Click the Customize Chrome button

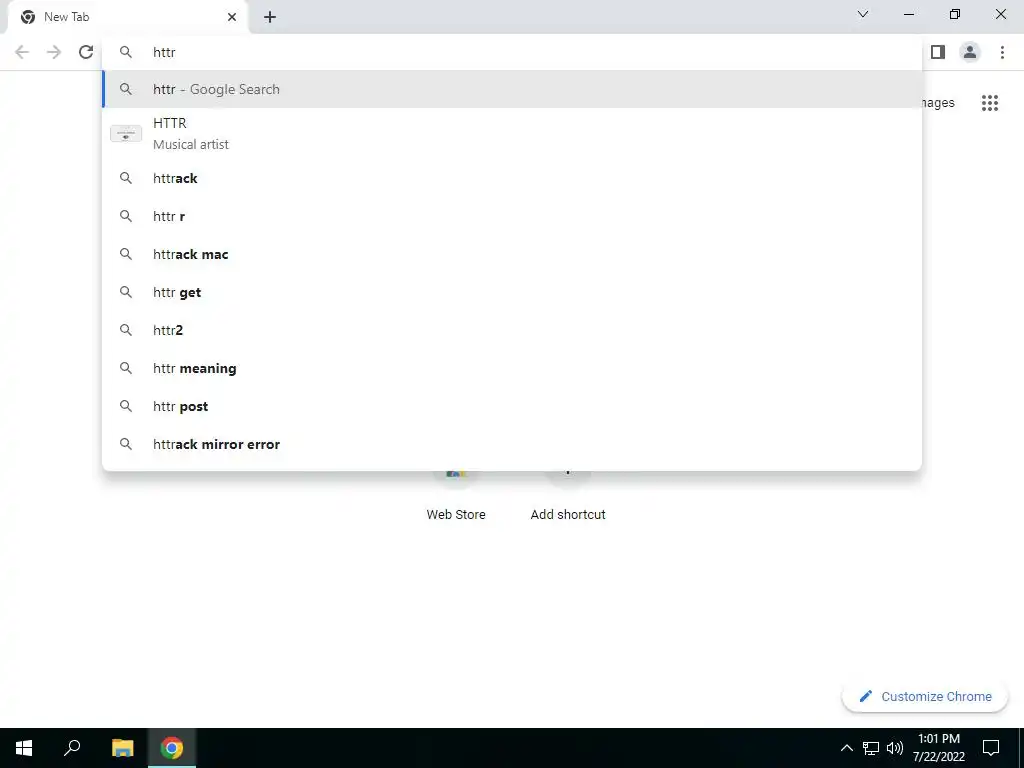[x=925, y=696]
